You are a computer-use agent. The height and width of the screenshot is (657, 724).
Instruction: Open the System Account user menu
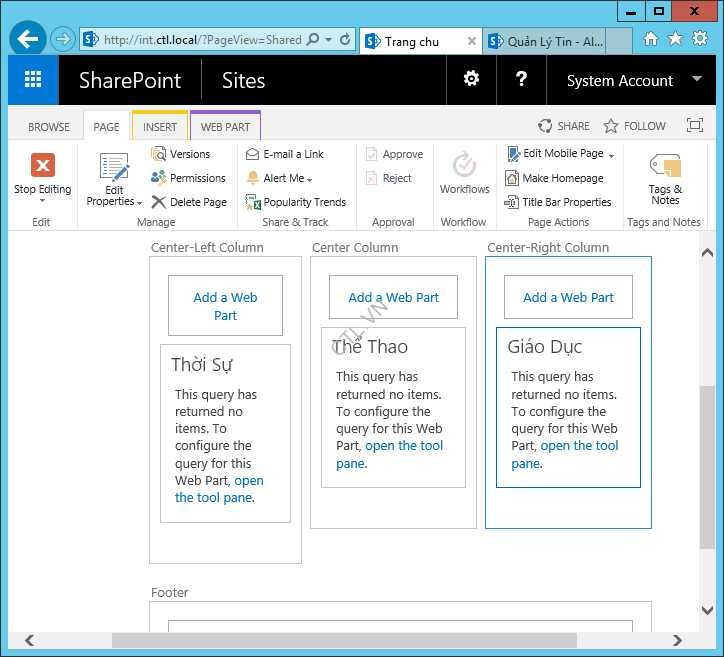[633, 81]
